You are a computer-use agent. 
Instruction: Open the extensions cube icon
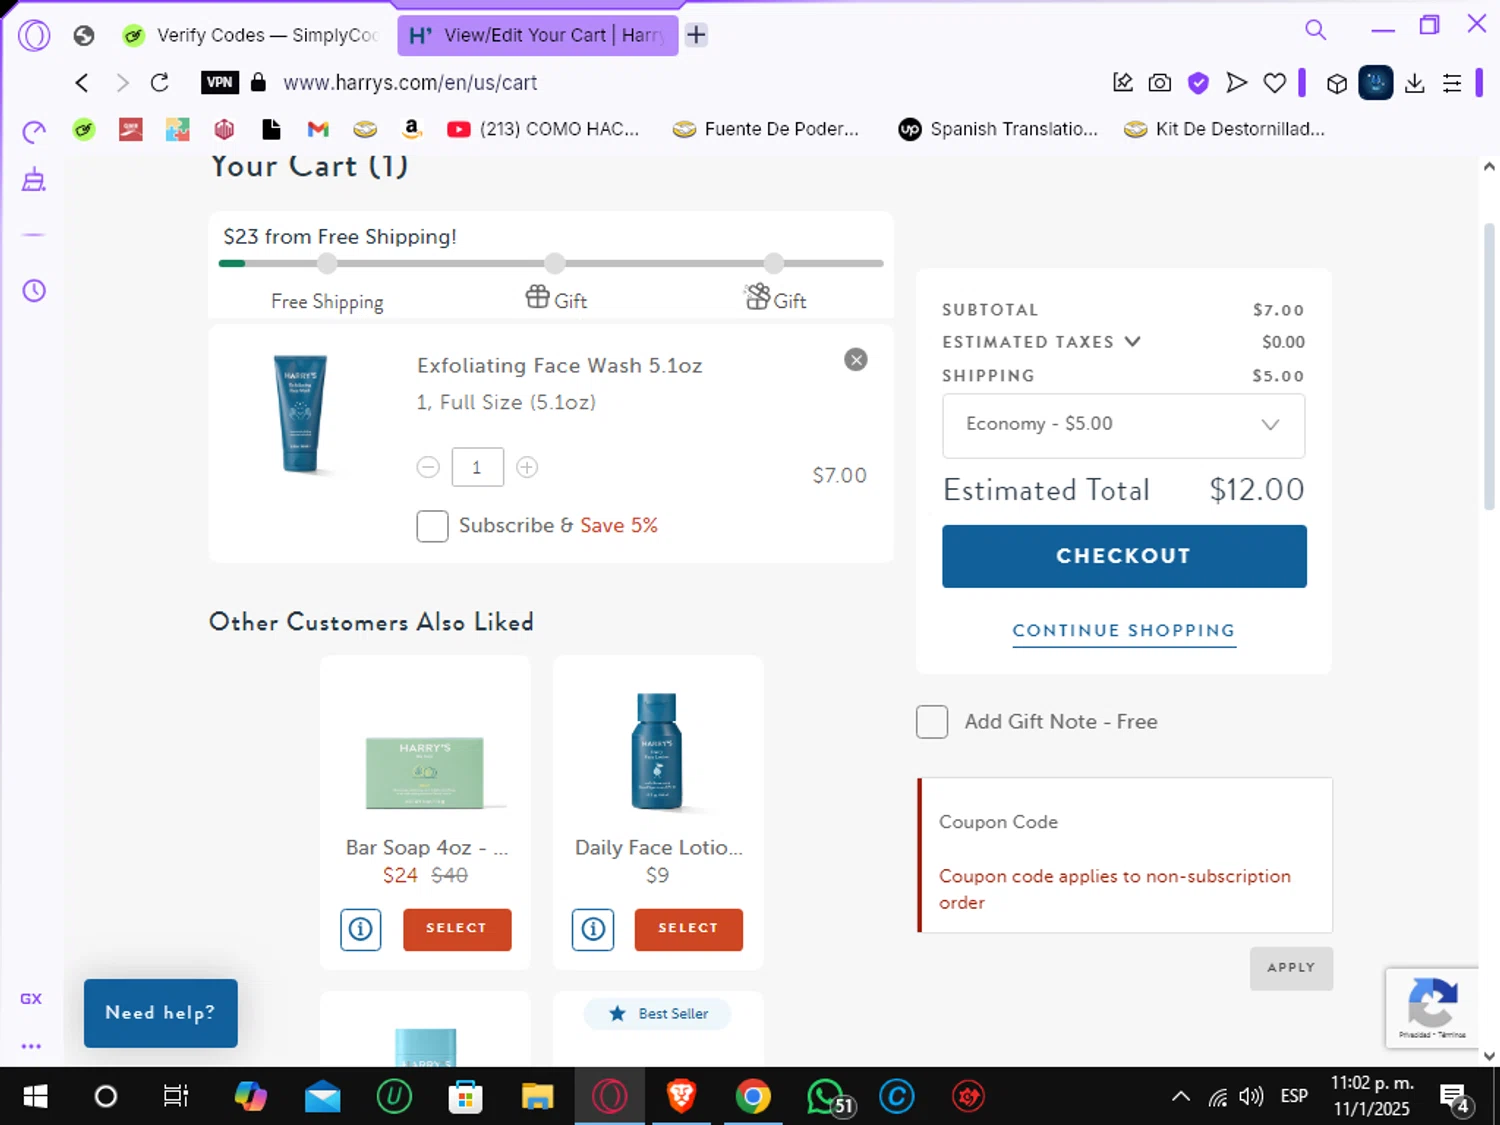click(x=1337, y=84)
